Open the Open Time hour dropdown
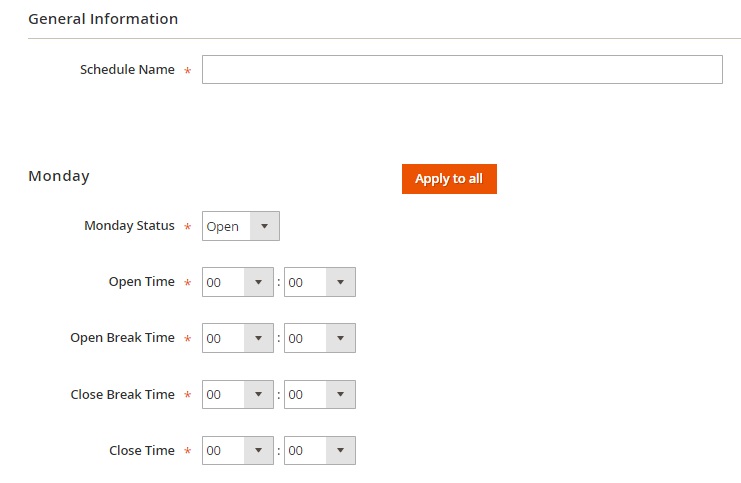 [238, 282]
